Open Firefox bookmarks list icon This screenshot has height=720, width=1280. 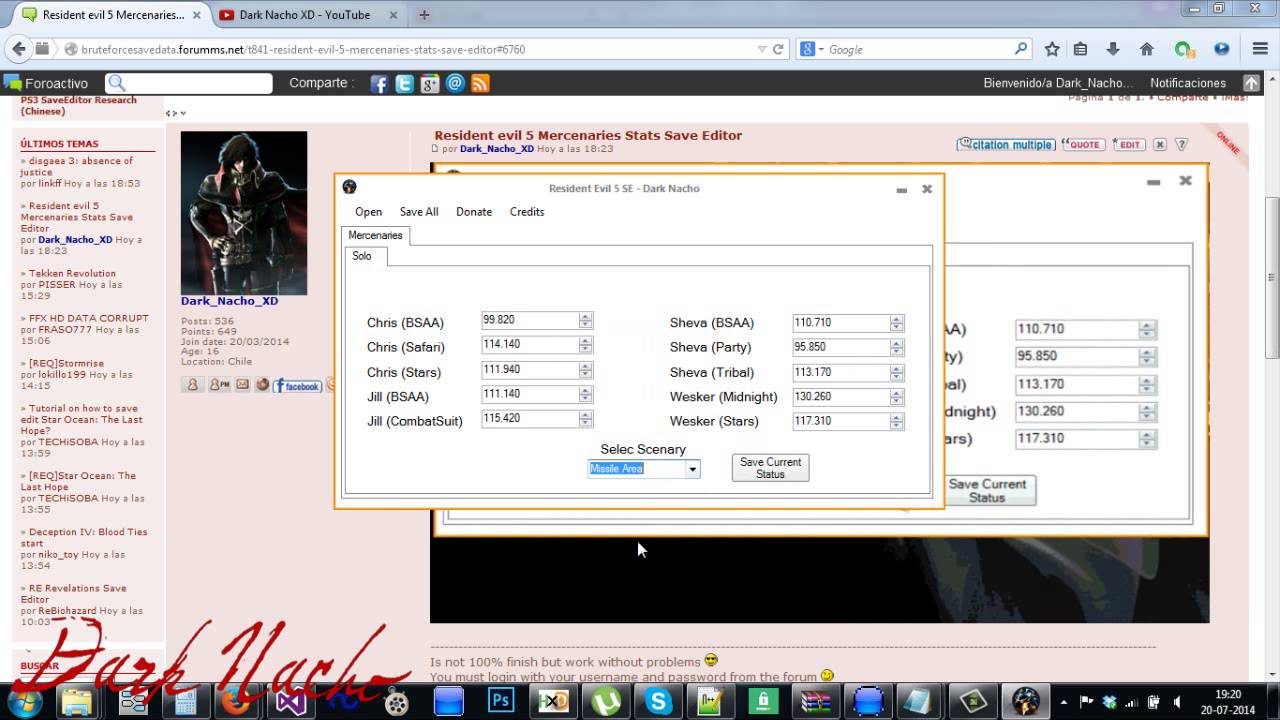[1080, 49]
